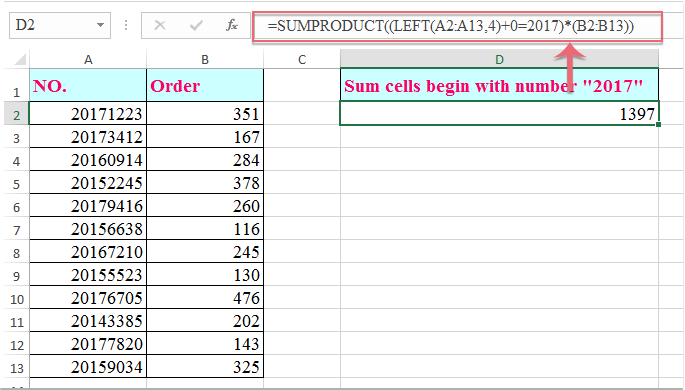The width and height of the screenshot is (685, 390).
Task: Select row 9 header
Action: pyautogui.click(x=17, y=275)
